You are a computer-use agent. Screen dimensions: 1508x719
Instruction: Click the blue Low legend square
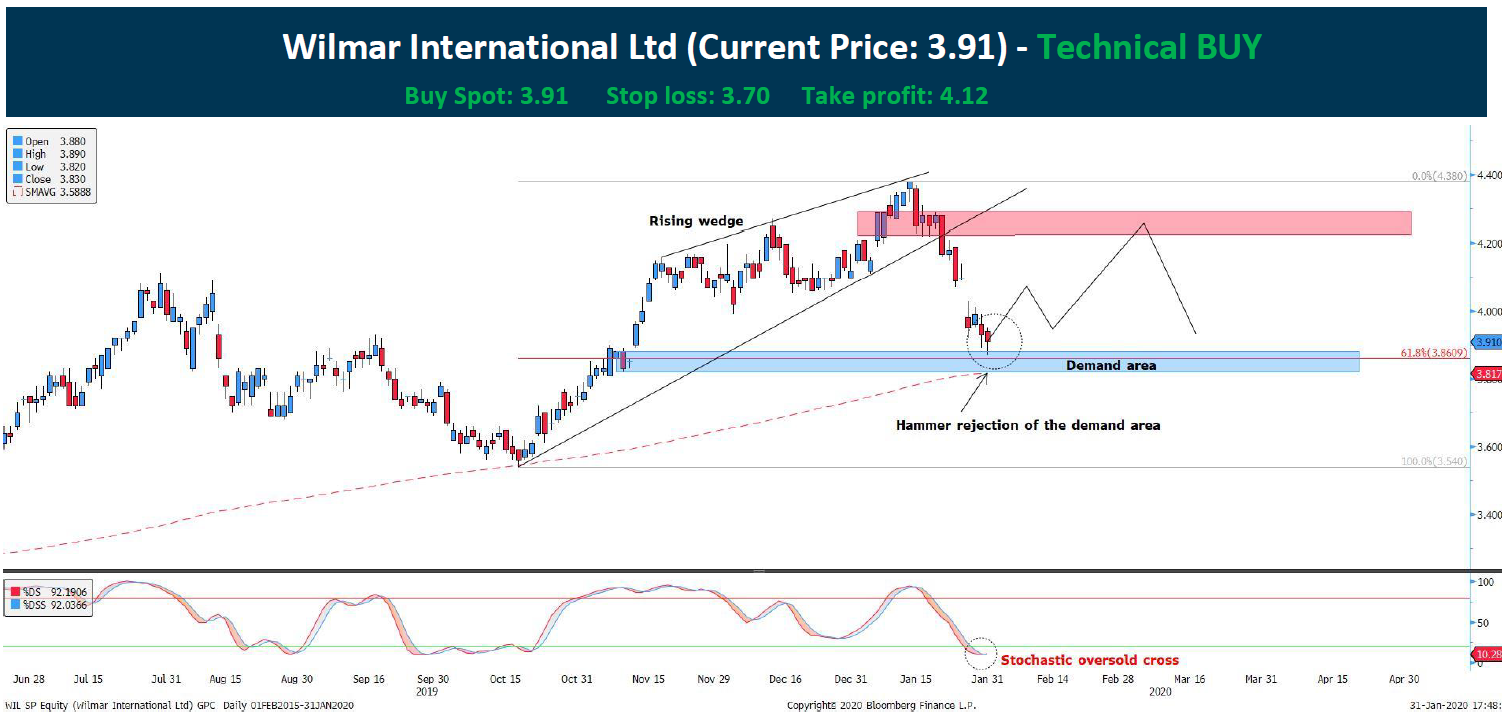click(x=16, y=167)
